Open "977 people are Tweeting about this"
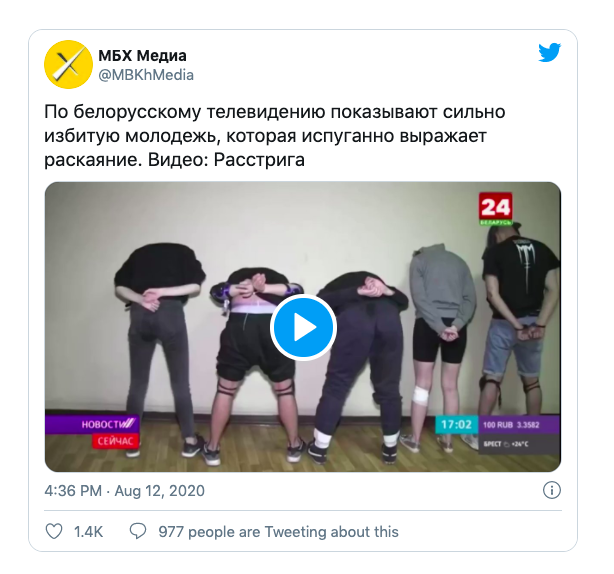Viewport: 614px width, 574px height. point(278,532)
